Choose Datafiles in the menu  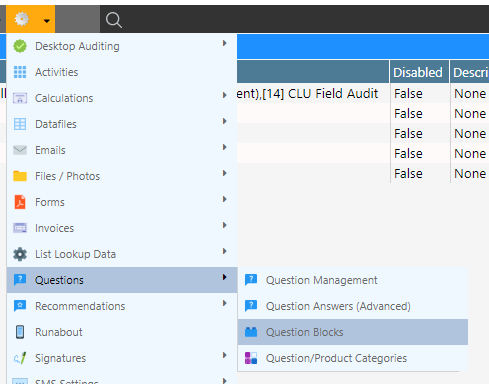(122, 124)
